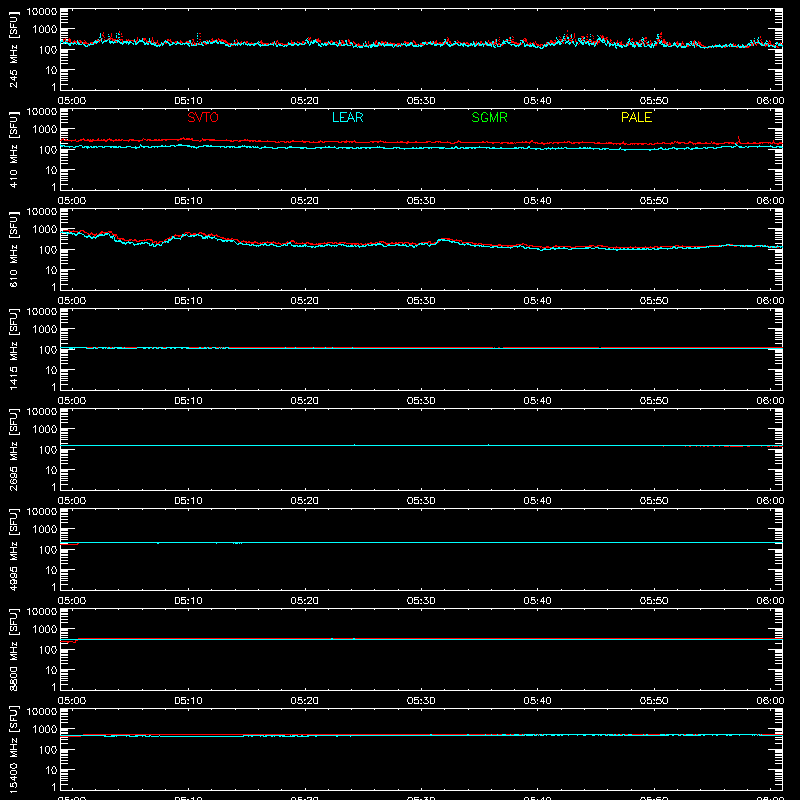The height and width of the screenshot is (800, 800).
Task: Click the 610 MHz curve bump near 05:32
Action: coord(445,239)
